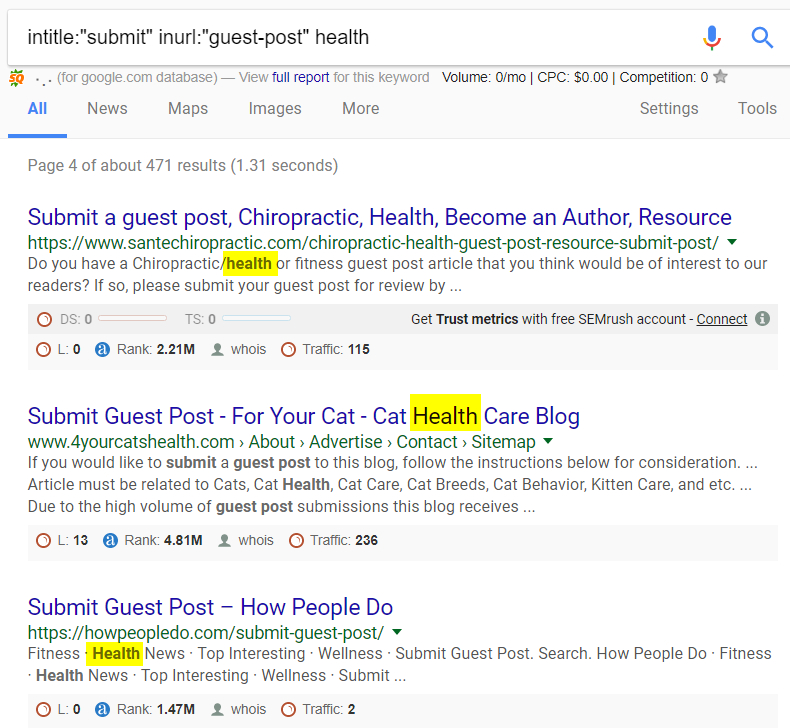Click the voice search microphone icon
This screenshot has width=790, height=728.
coord(712,37)
